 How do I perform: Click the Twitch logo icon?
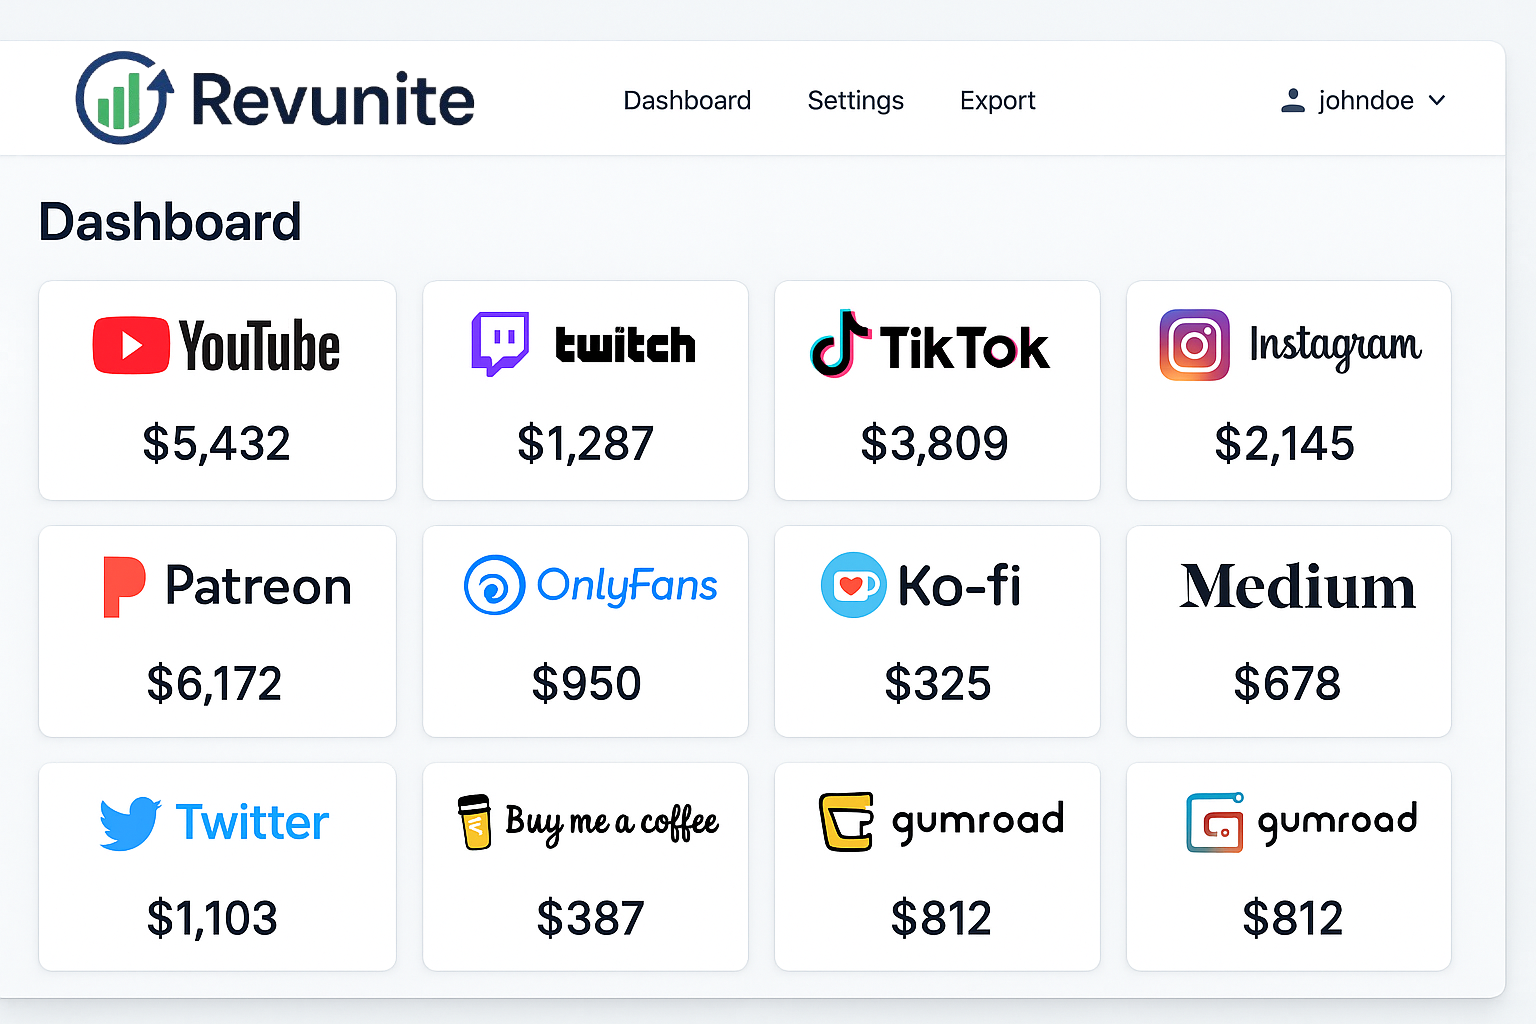click(x=499, y=344)
